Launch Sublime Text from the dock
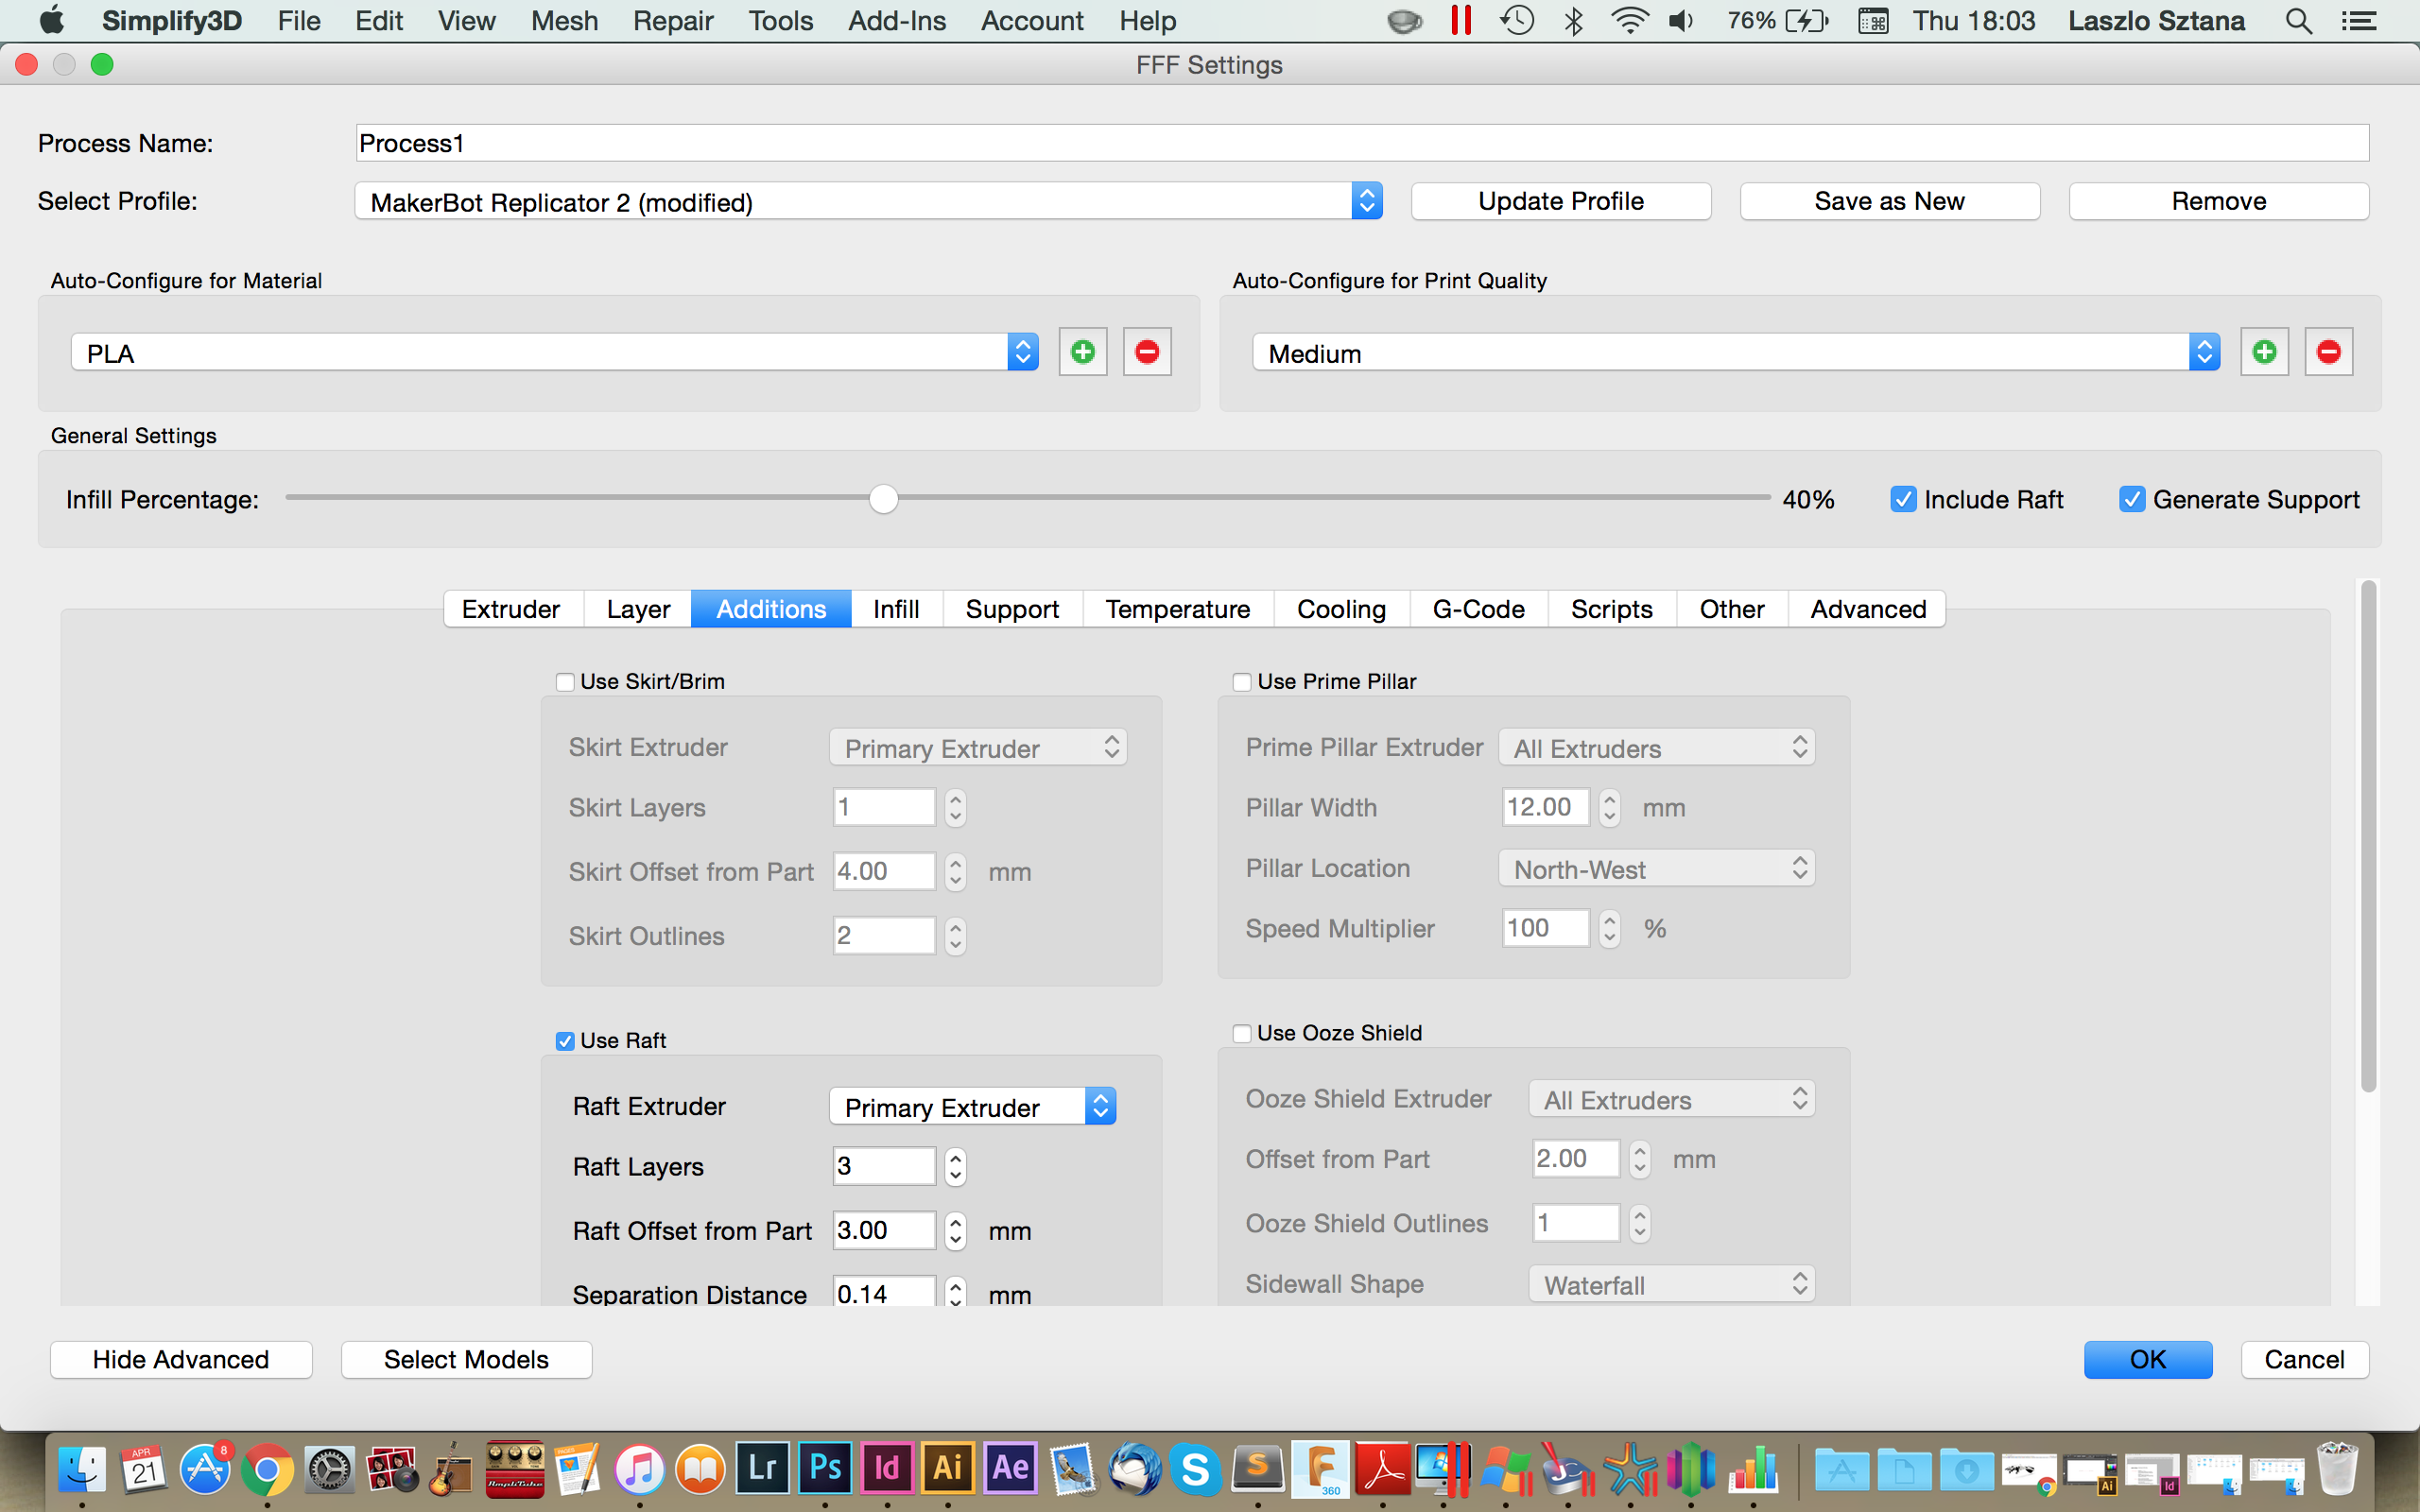 click(1258, 1470)
